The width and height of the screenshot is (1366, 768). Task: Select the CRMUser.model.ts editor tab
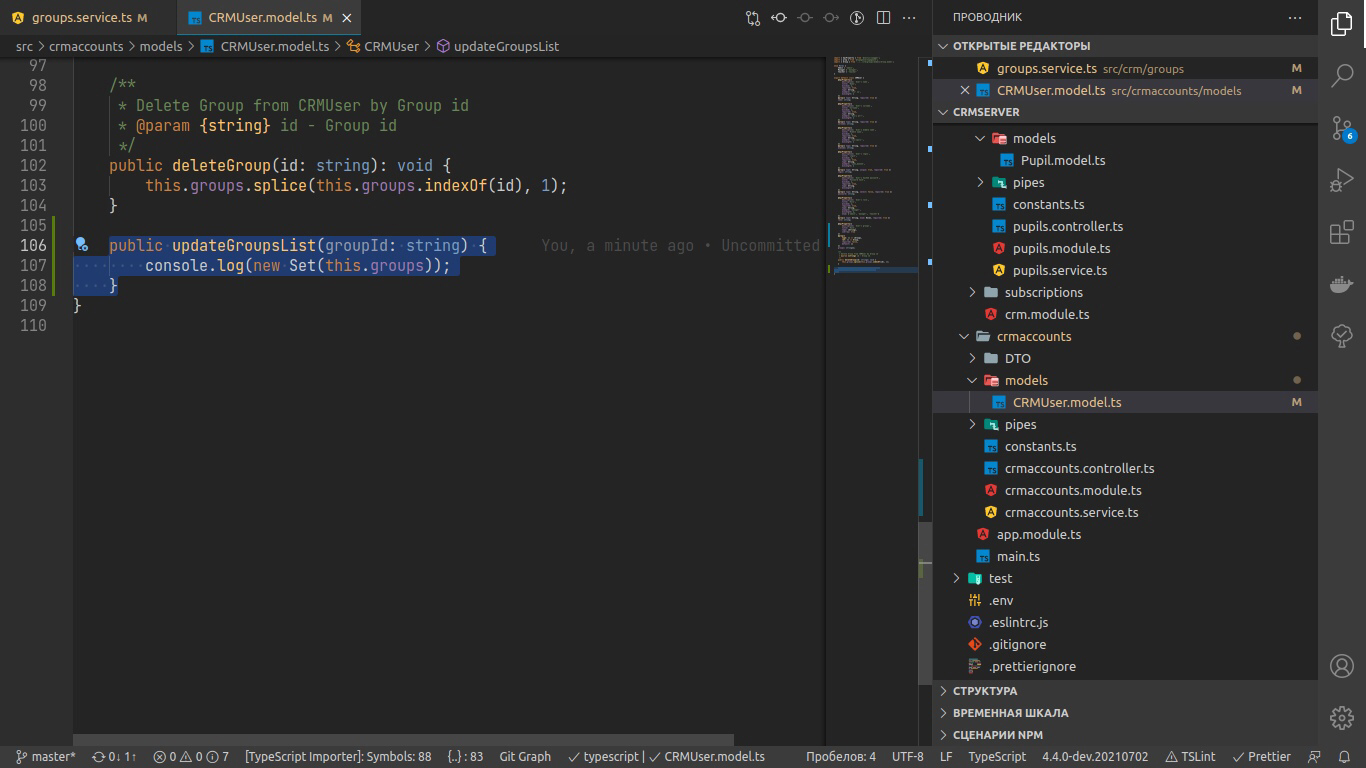coord(269,18)
